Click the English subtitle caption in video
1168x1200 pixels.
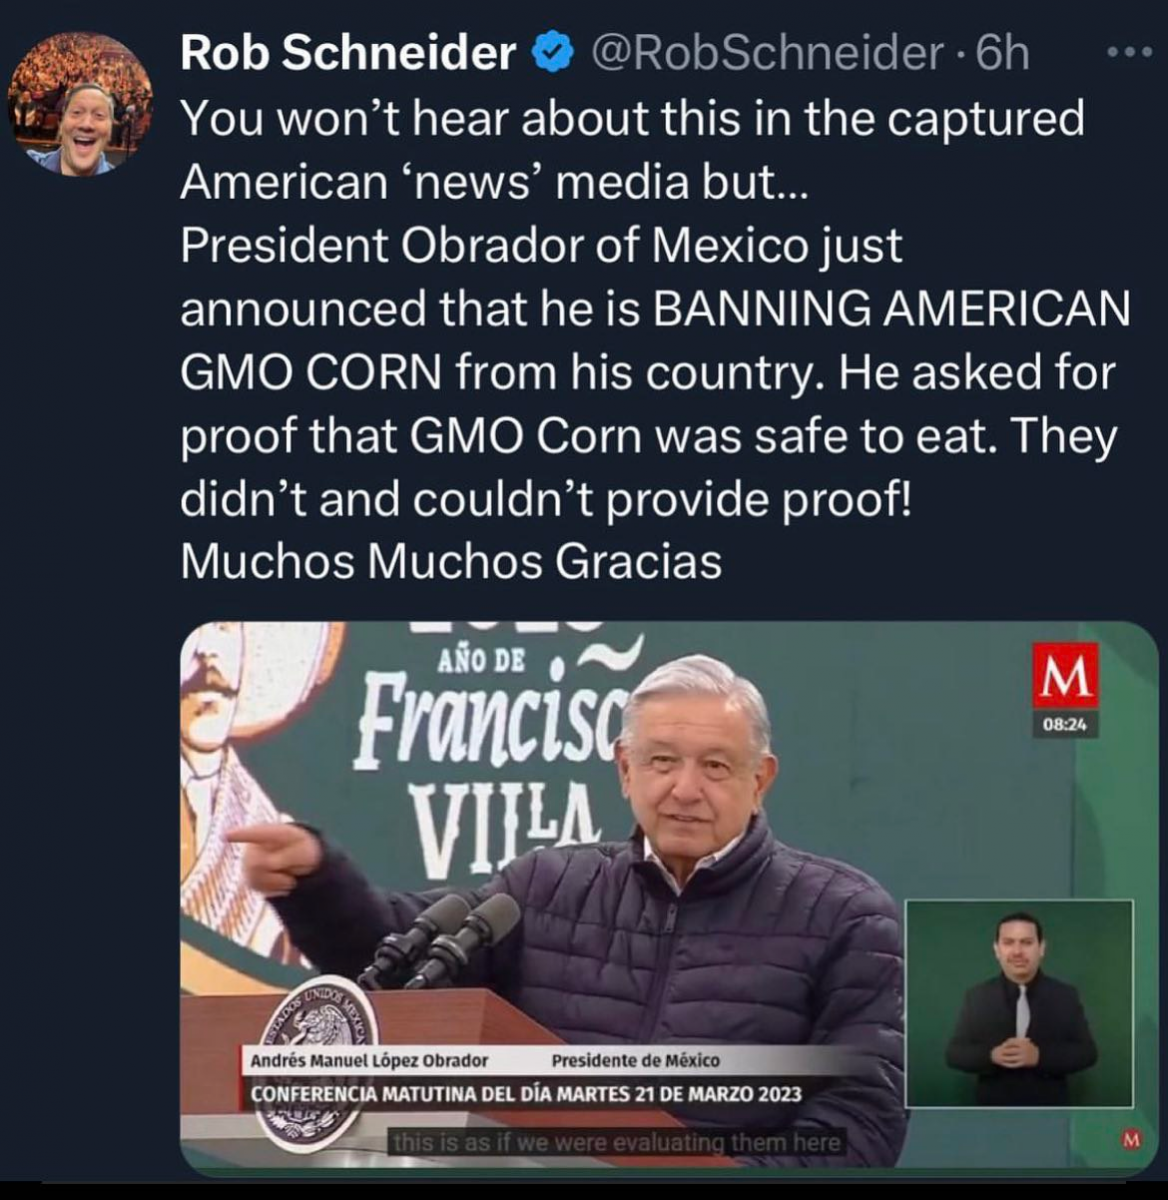pos(617,1142)
